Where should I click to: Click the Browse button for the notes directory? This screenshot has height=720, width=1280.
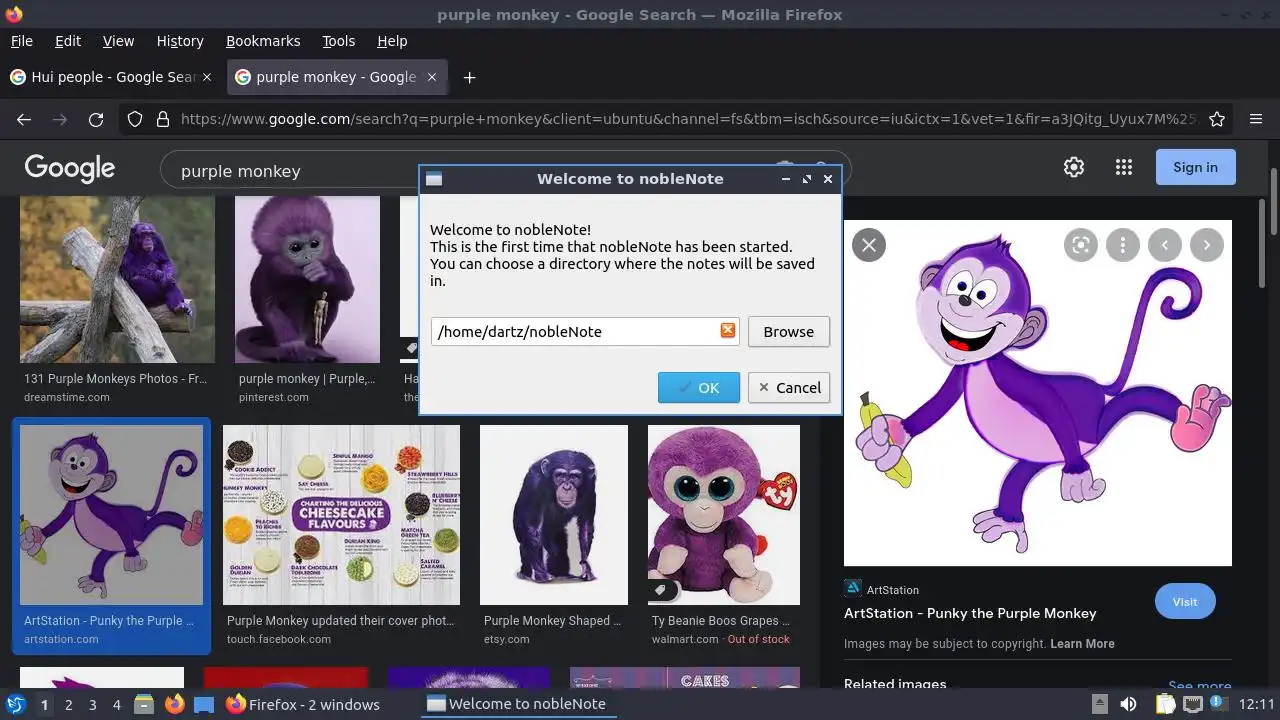(789, 332)
